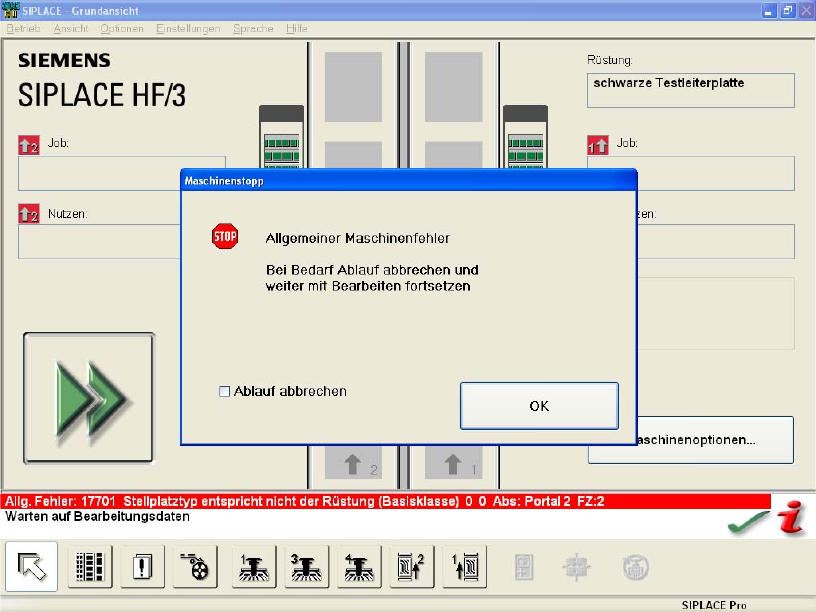Screen dimensions: 816x612
Task: Open the feeder table grid icon
Action: [x=90, y=566]
